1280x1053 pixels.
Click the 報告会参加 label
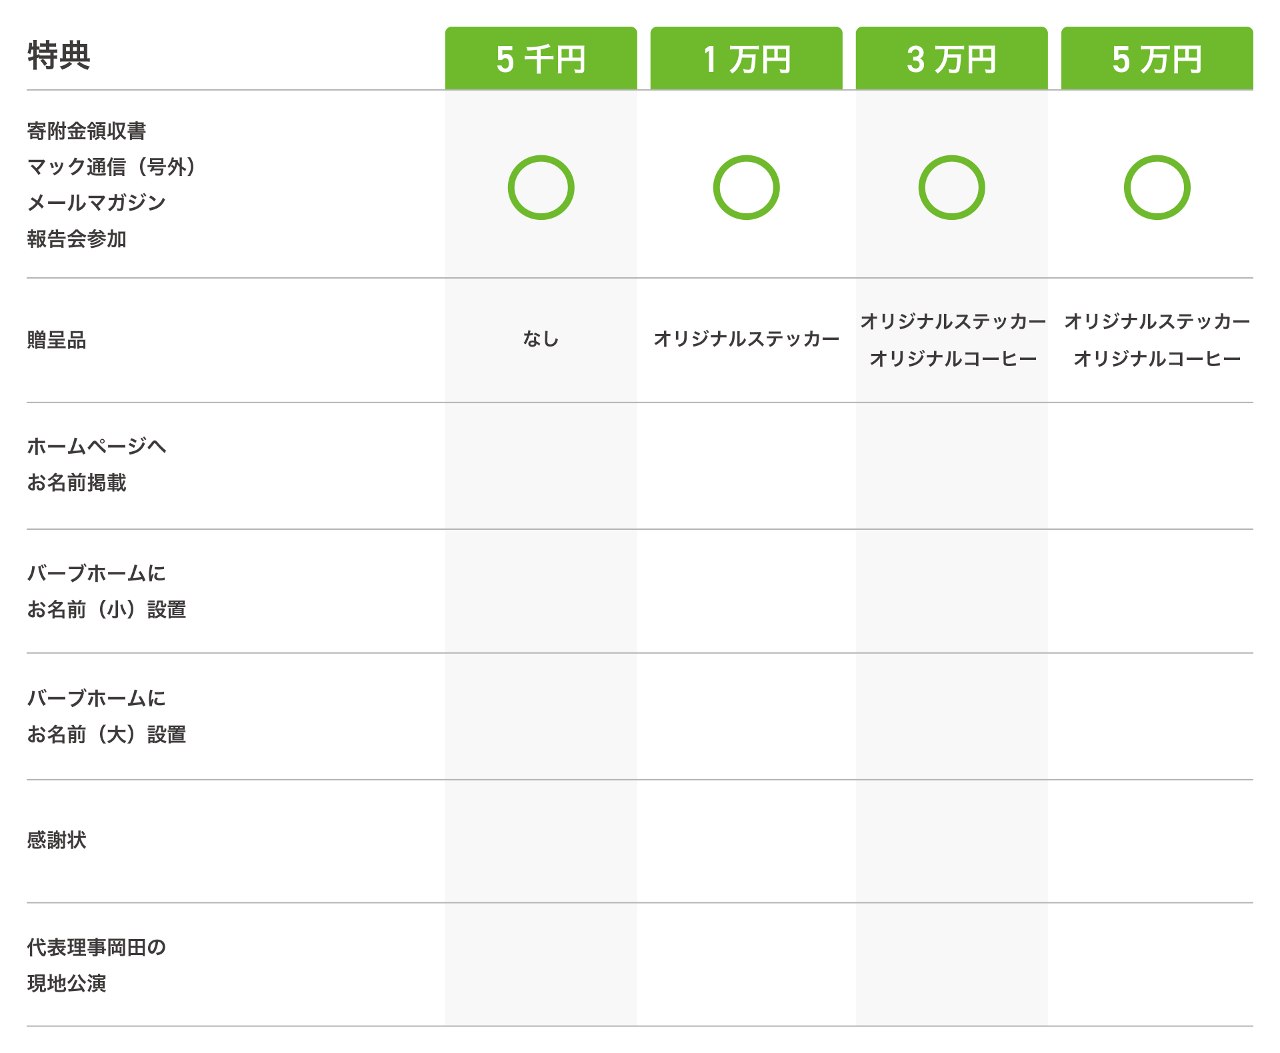click(x=77, y=239)
